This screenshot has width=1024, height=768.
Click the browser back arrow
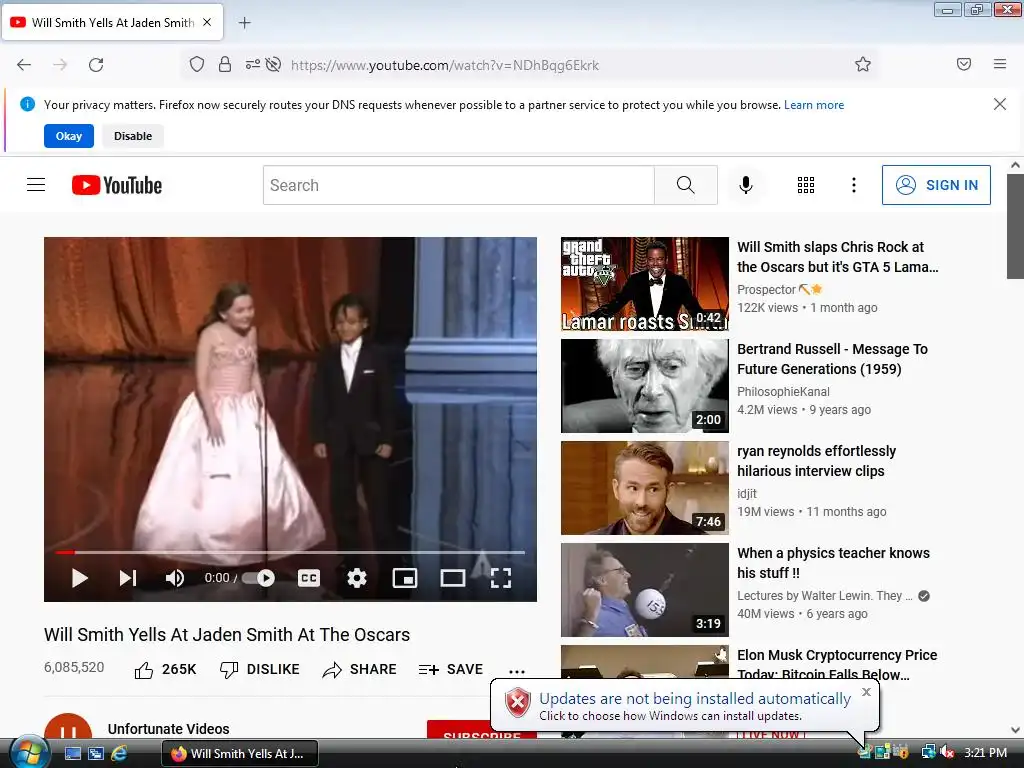(24, 65)
